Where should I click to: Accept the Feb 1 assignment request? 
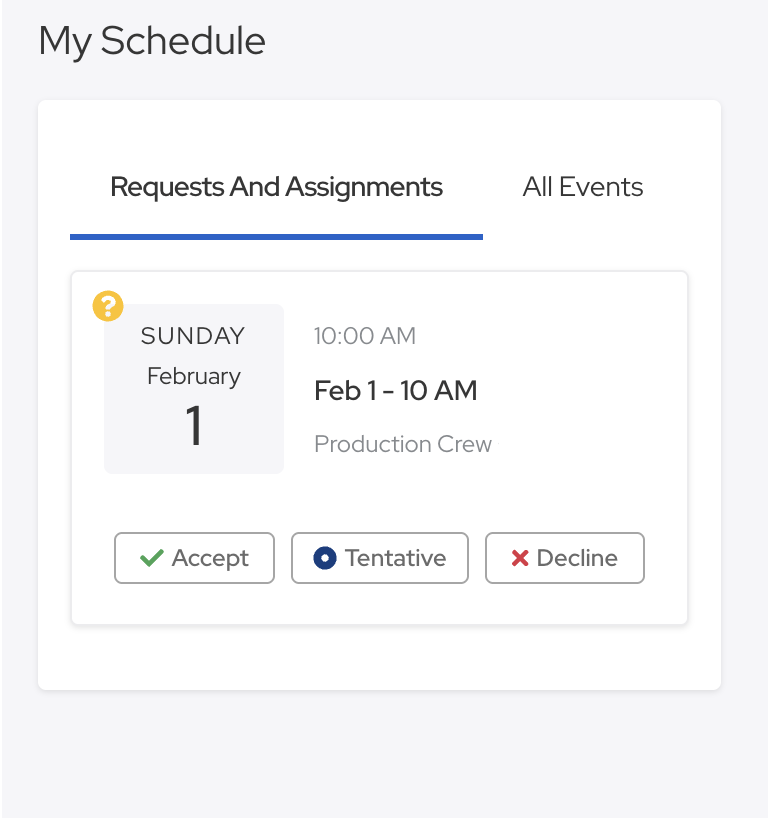[x=194, y=558]
